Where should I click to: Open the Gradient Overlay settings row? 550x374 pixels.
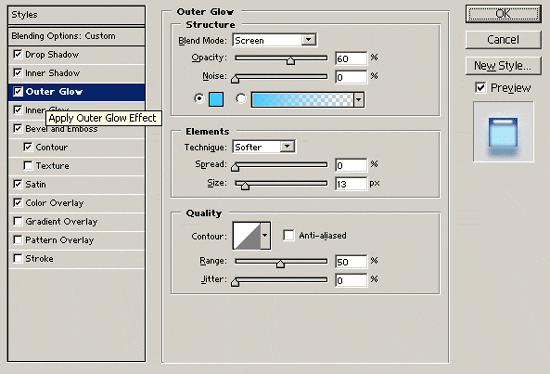(x=76, y=222)
